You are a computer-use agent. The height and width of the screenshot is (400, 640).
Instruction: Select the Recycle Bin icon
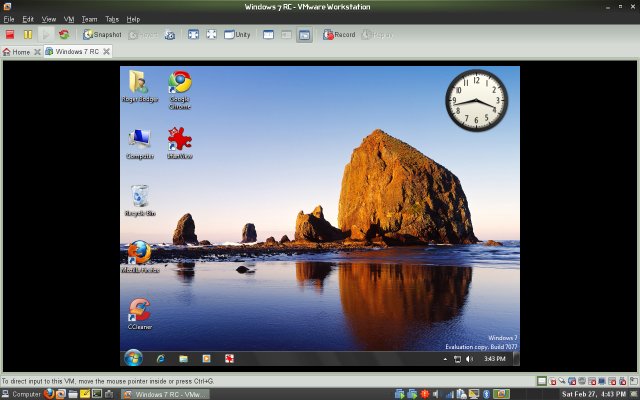(x=140, y=200)
